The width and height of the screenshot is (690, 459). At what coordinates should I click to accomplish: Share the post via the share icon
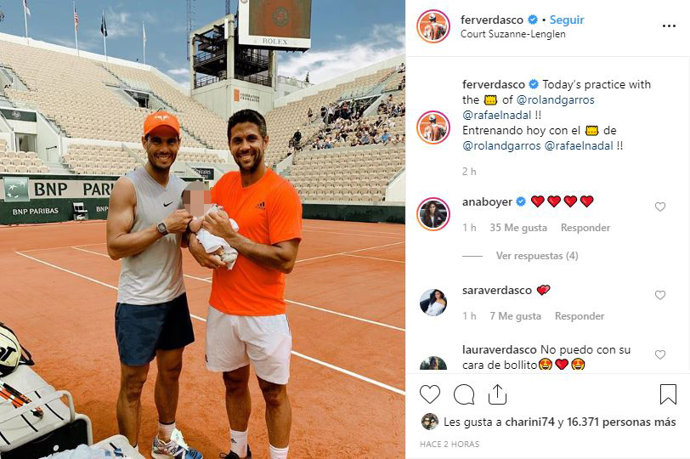(497, 394)
